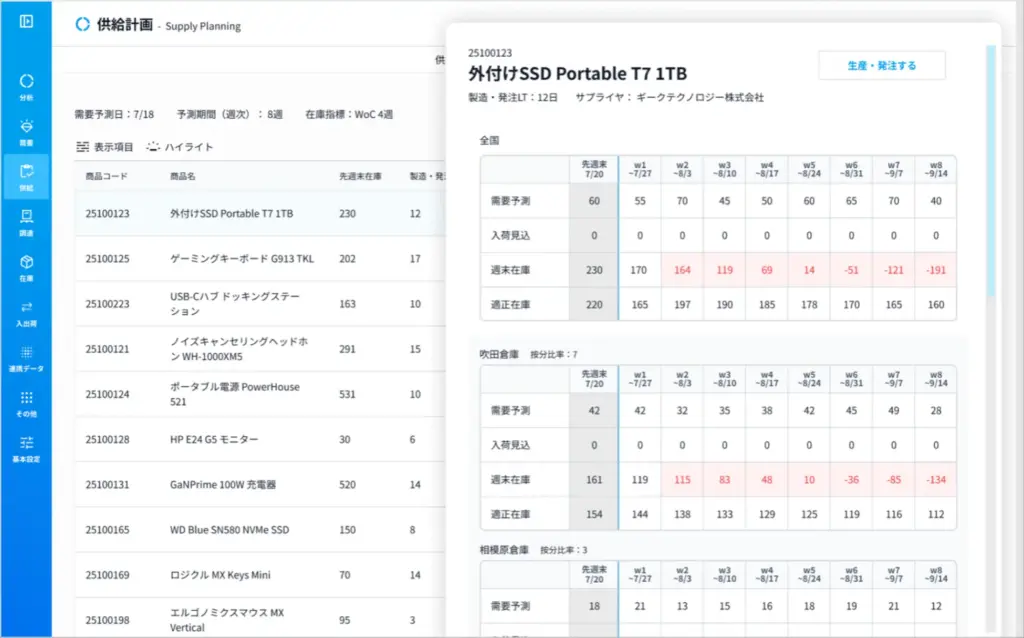Click product title 外付けSSD Portable T7 1TB

click(x=577, y=74)
